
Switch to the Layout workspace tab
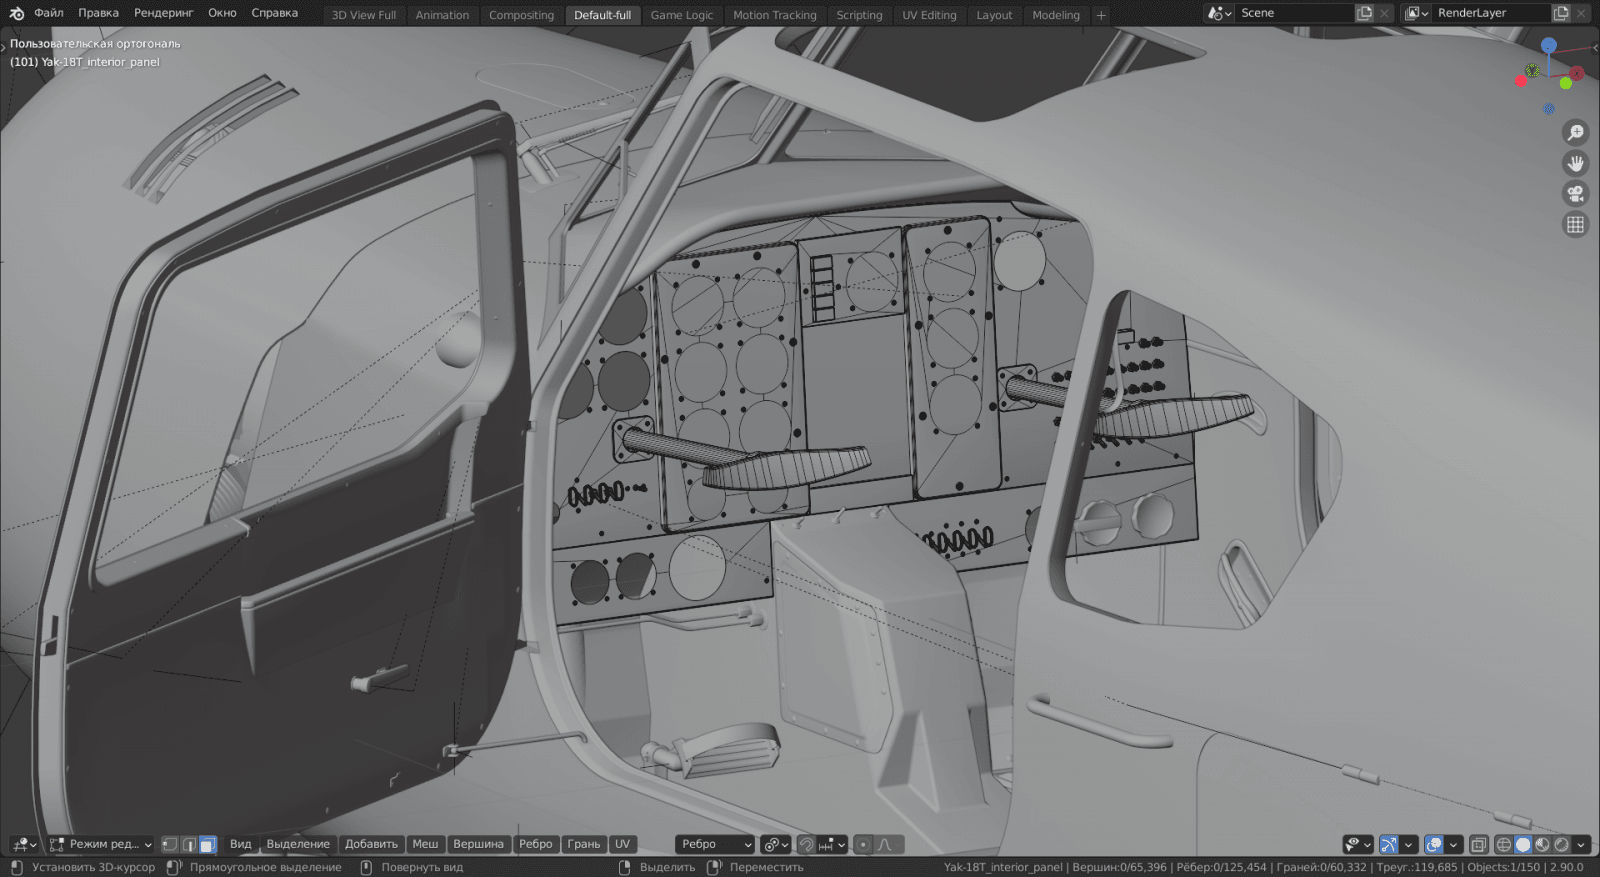(994, 15)
